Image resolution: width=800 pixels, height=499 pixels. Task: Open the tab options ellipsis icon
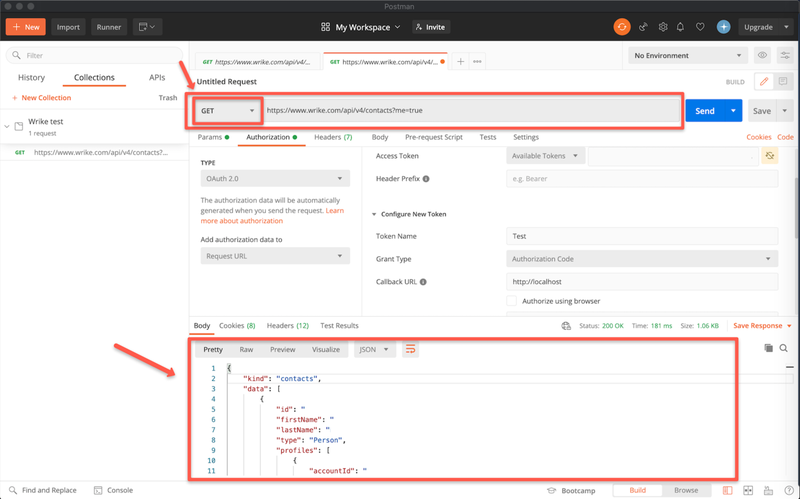coord(478,61)
